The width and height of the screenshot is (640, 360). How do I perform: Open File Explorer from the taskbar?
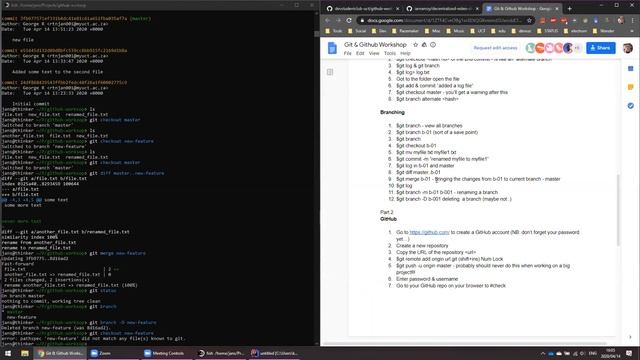point(25,353)
